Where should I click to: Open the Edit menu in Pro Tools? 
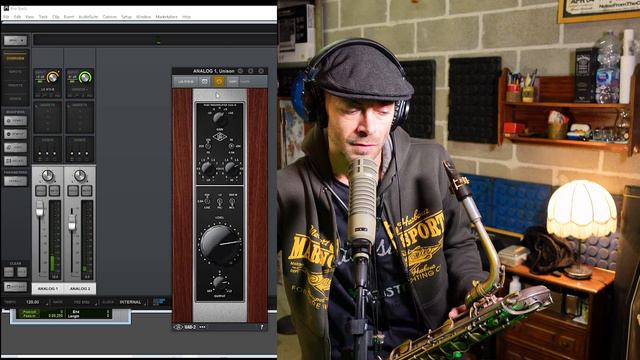coord(18,17)
